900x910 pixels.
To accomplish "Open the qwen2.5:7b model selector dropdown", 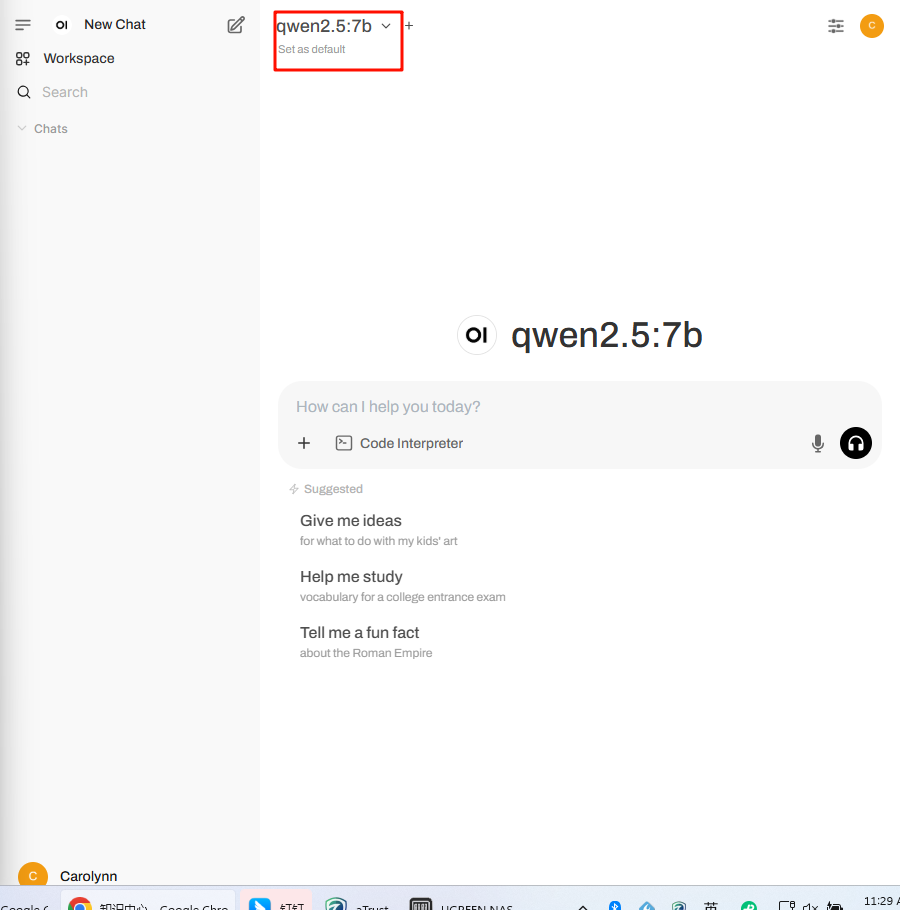I will click(x=334, y=26).
